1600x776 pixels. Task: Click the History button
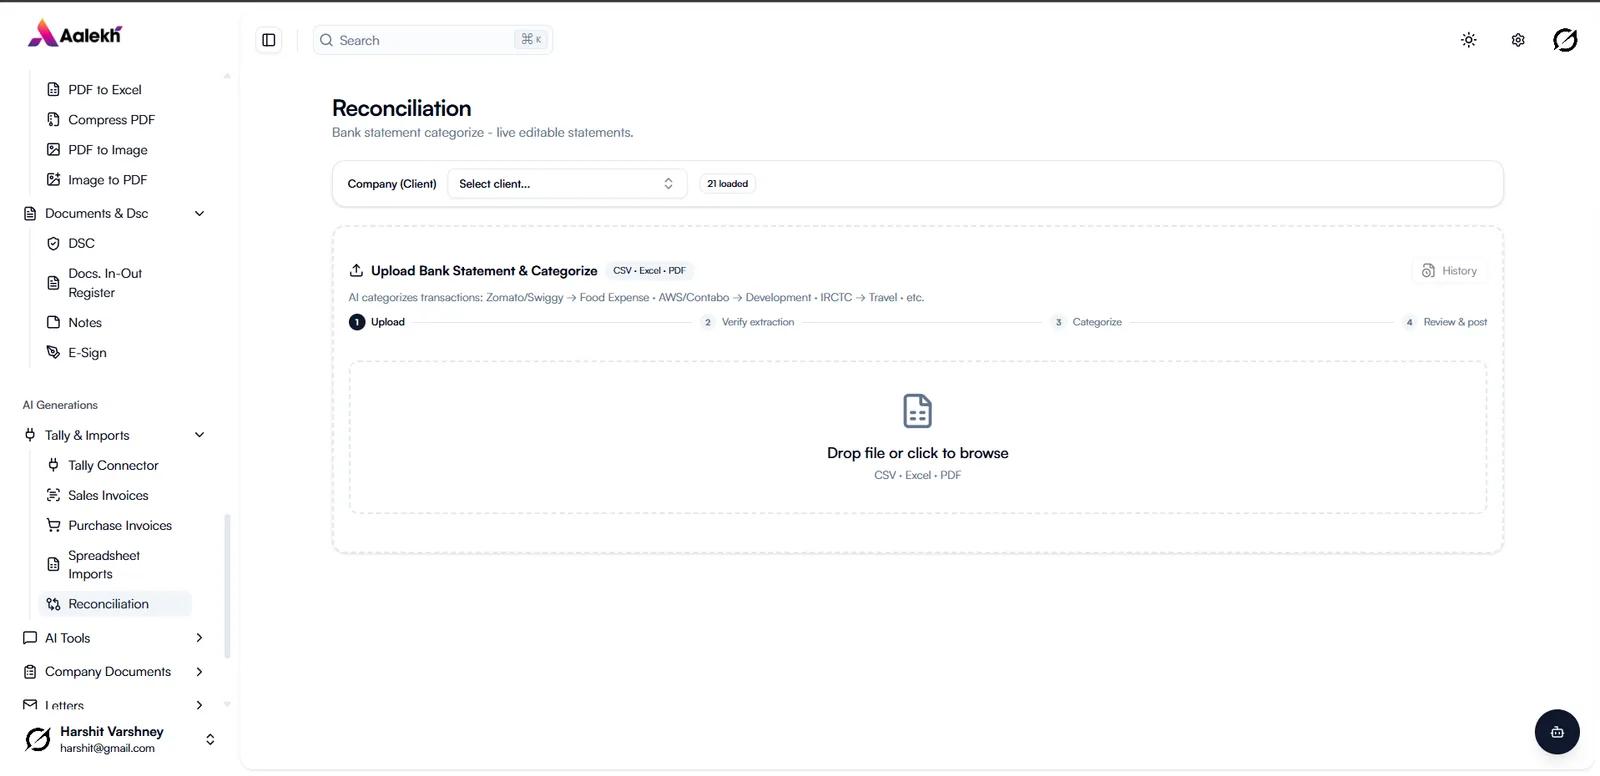[1449, 271]
